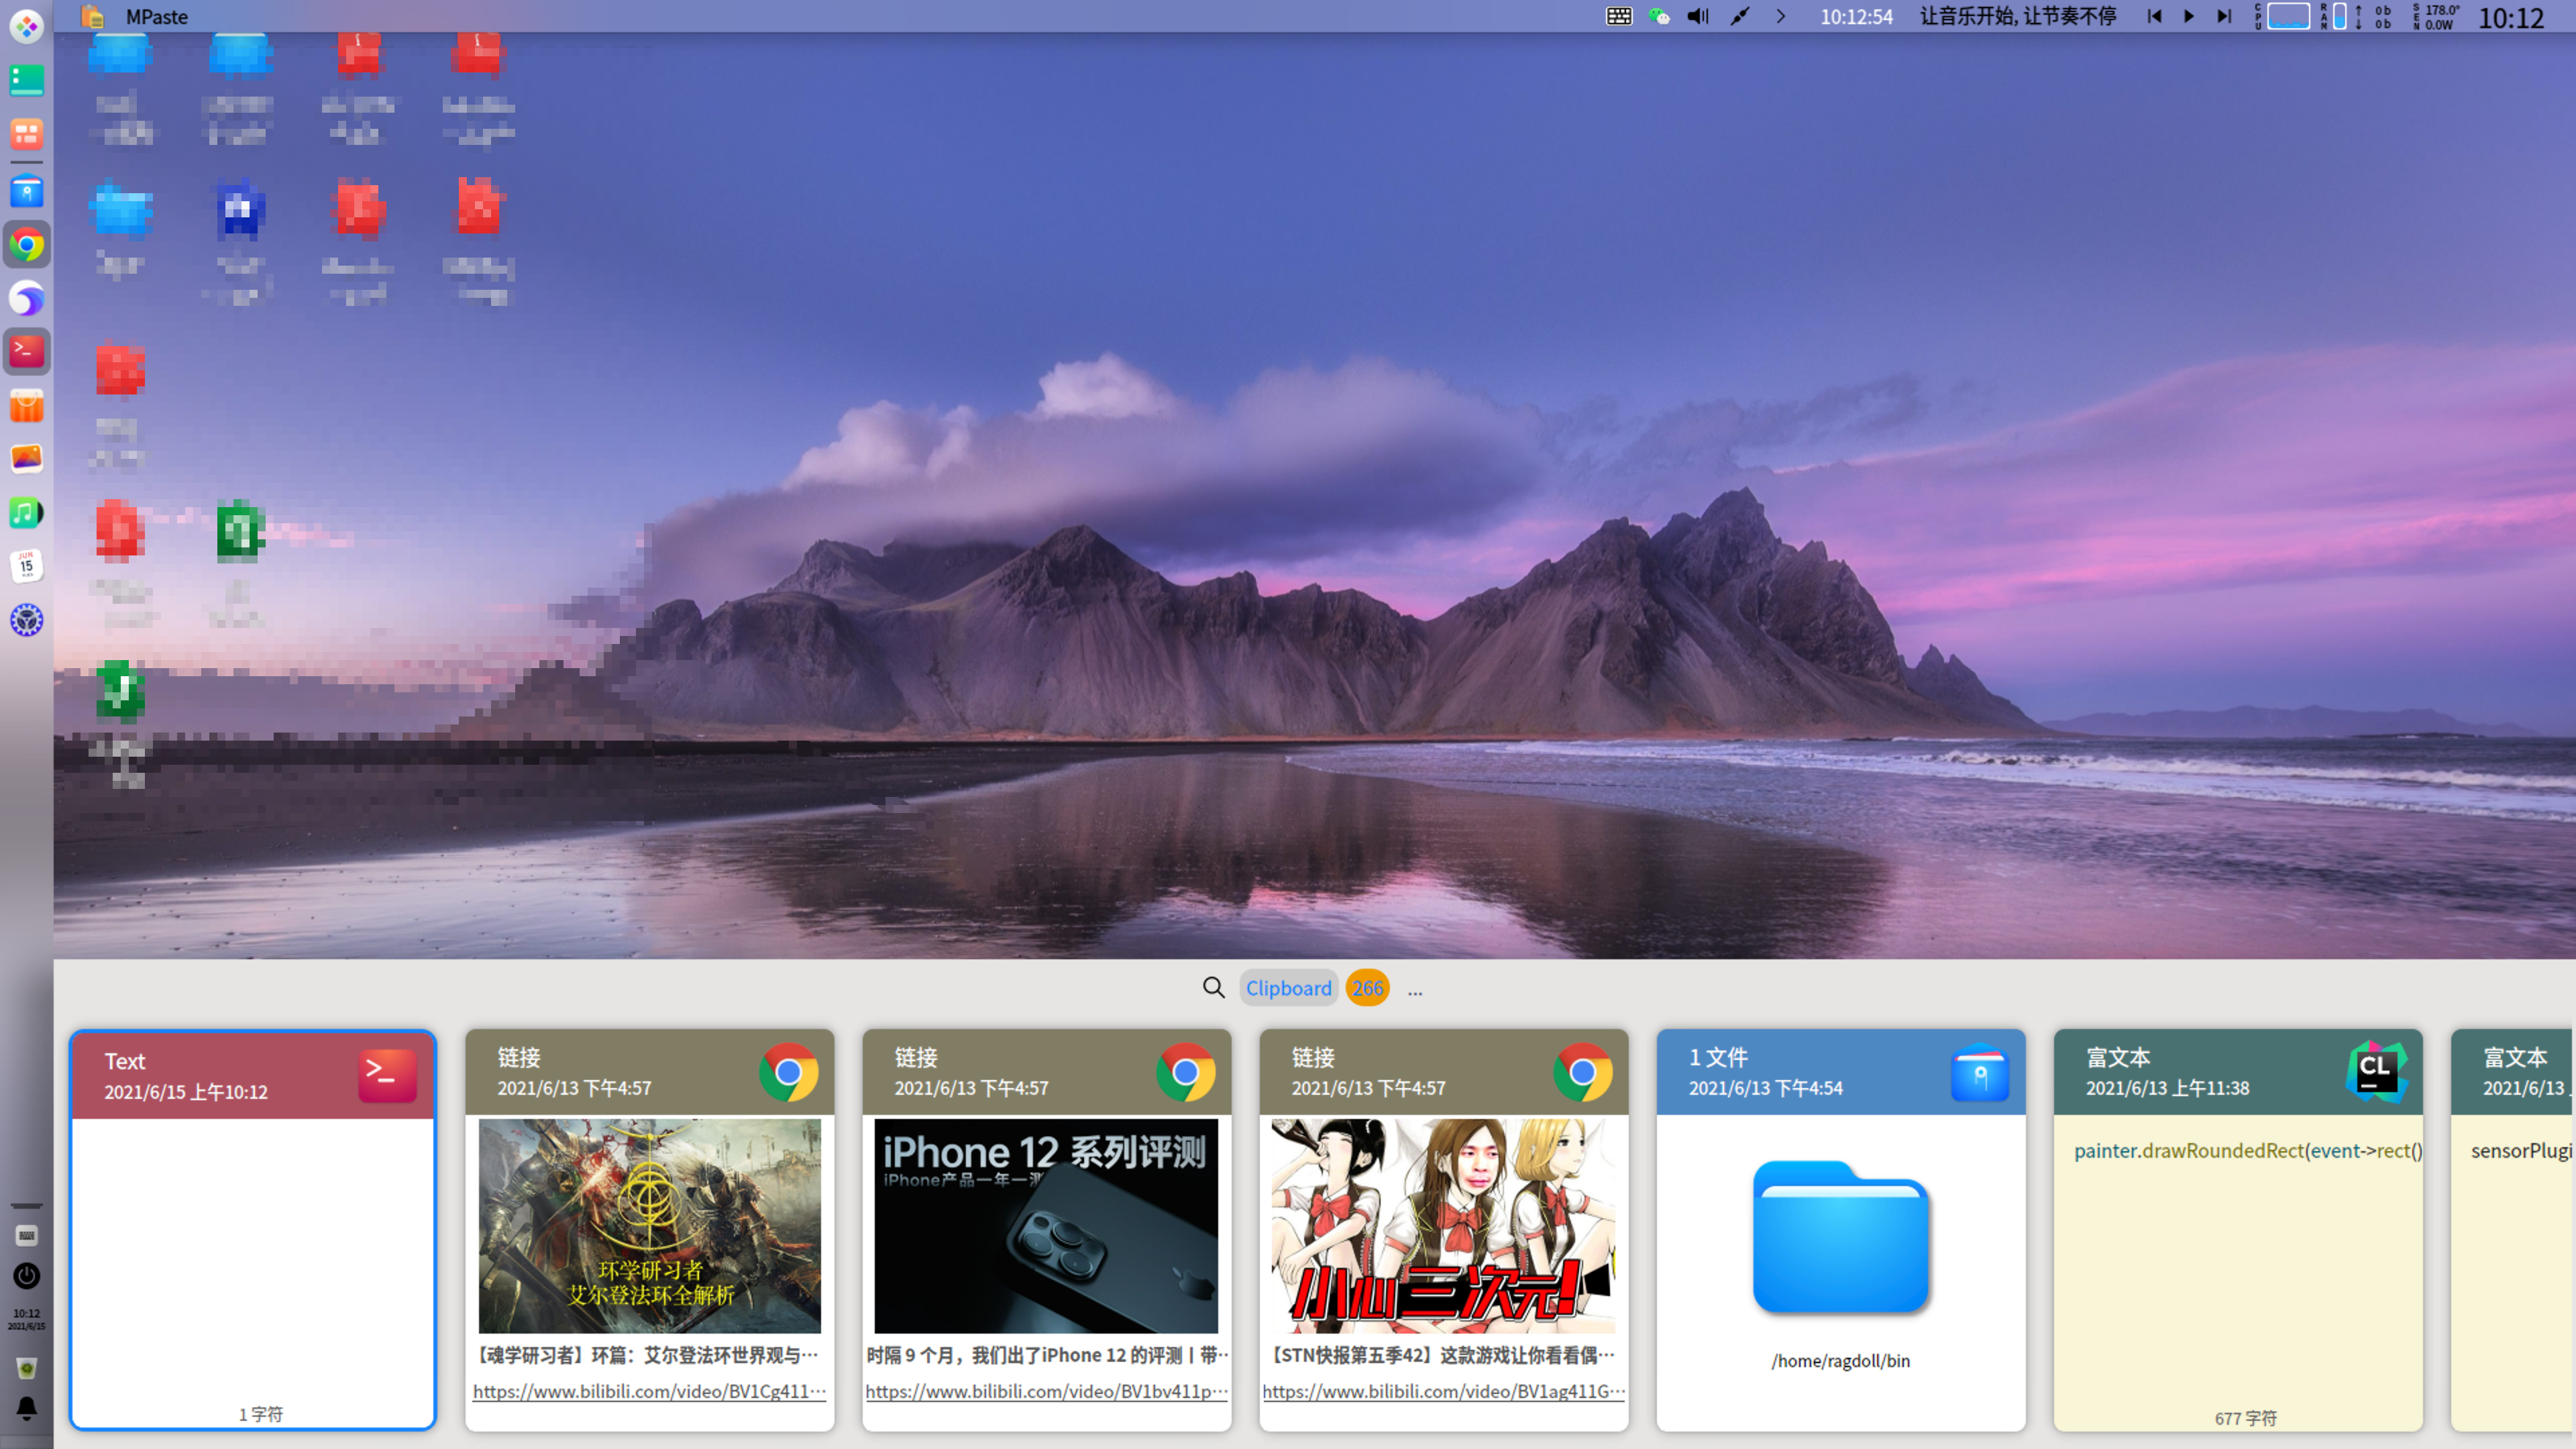Click the 时隔 9 个月 title text
This screenshot has height=1449, width=2576.
(1046, 1355)
